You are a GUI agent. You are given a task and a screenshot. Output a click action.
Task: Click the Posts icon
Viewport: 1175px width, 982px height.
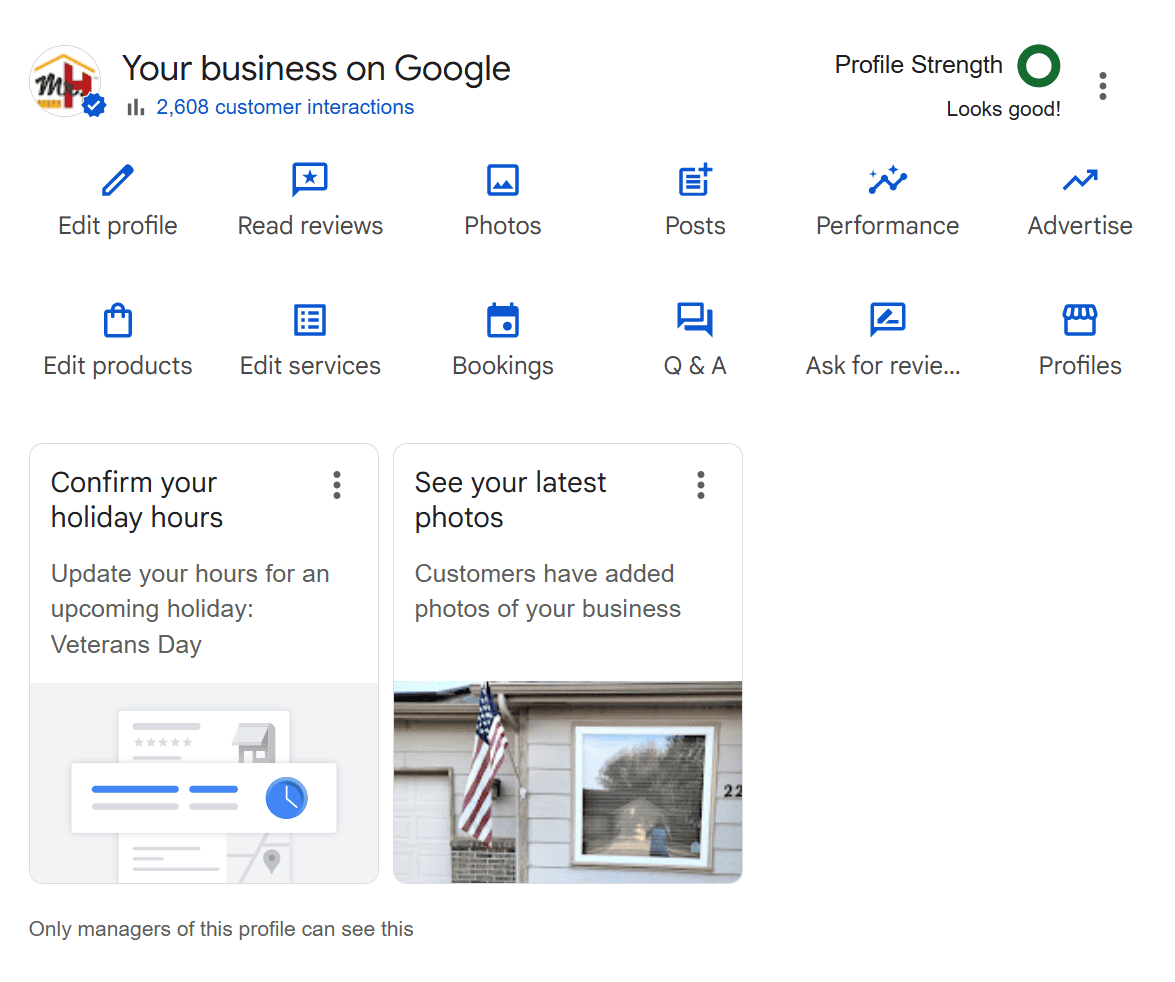pos(695,181)
